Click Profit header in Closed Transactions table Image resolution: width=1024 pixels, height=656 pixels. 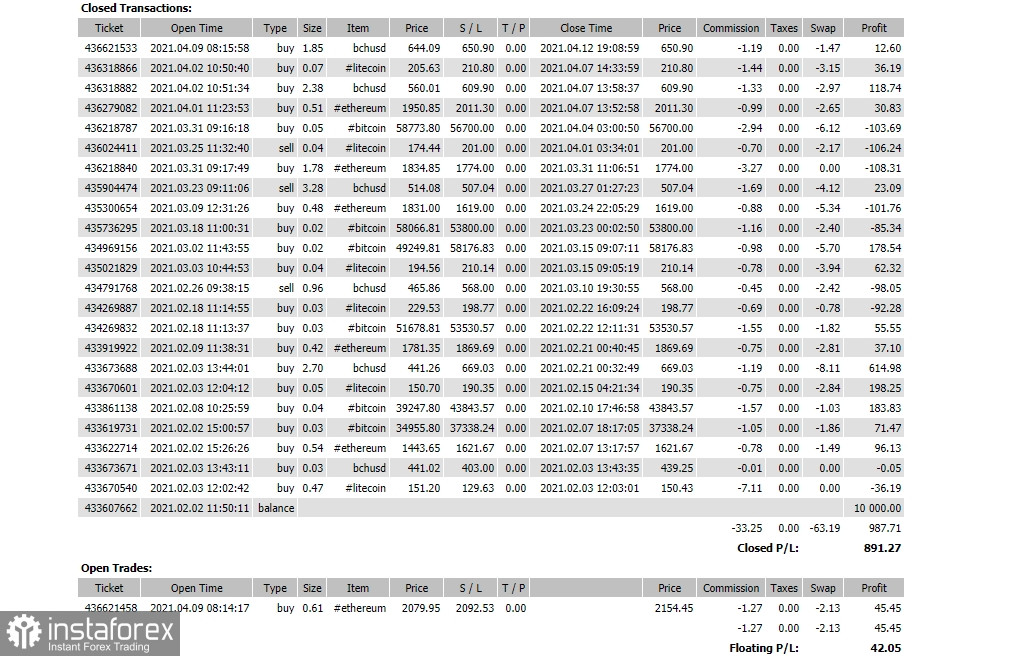point(874,28)
